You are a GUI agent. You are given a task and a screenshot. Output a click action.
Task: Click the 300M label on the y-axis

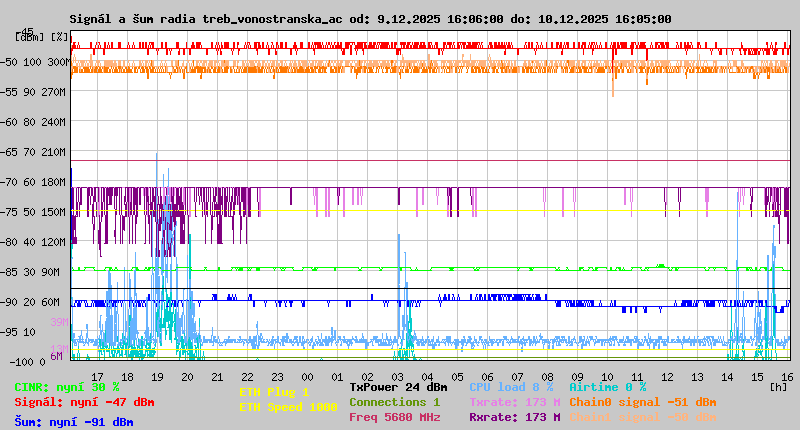click(x=57, y=62)
